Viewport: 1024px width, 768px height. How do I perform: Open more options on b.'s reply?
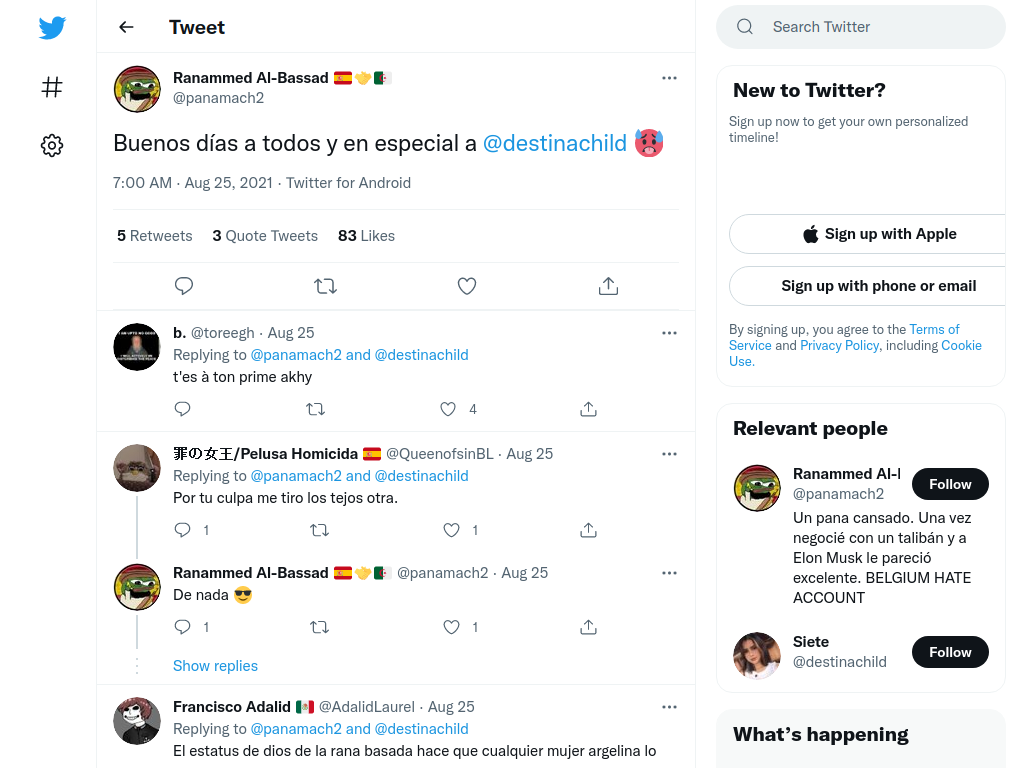[669, 333]
